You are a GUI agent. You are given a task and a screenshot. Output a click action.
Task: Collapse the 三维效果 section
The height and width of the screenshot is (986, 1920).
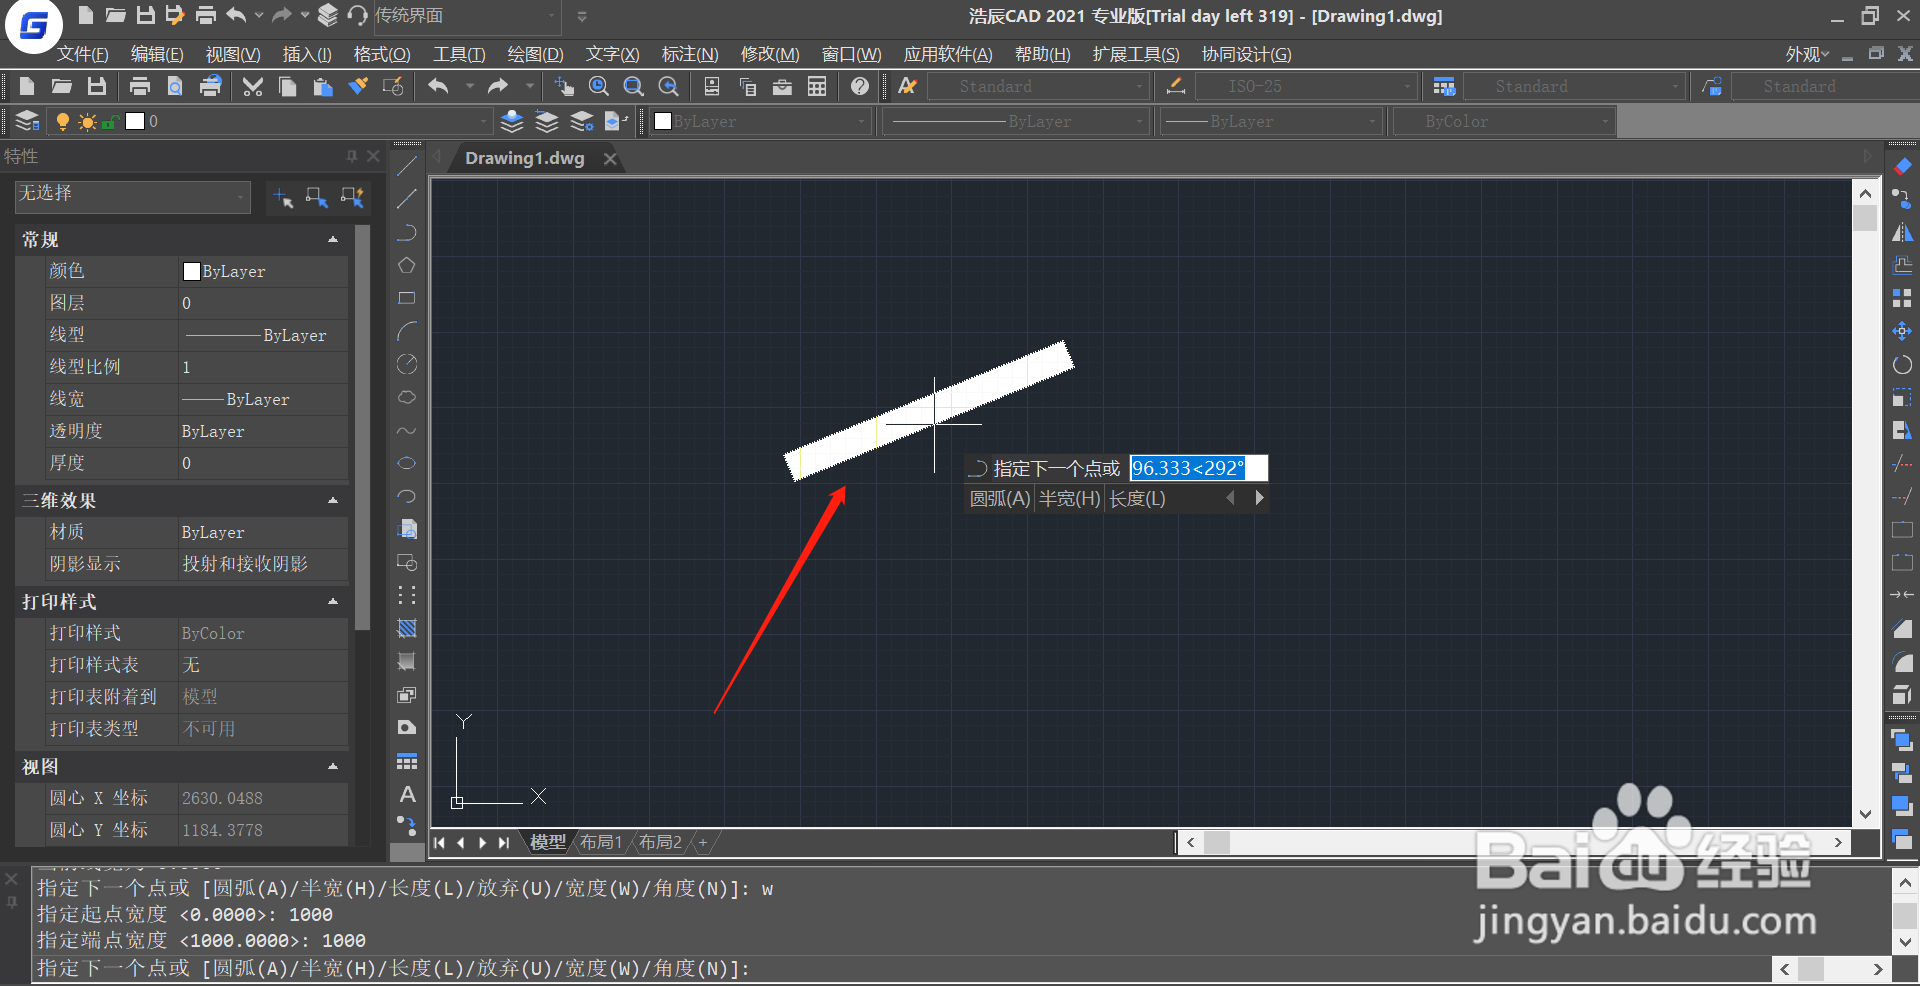pyautogui.click(x=333, y=500)
